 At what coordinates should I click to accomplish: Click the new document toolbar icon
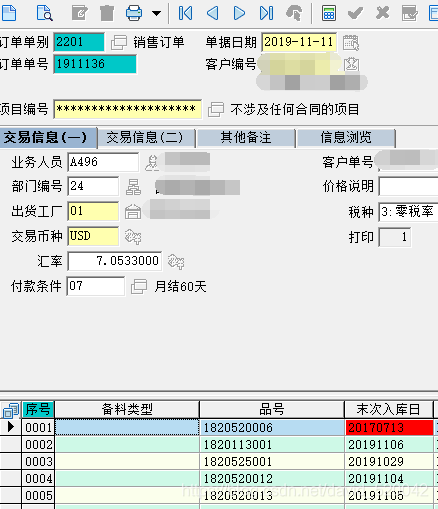(8, 13)
